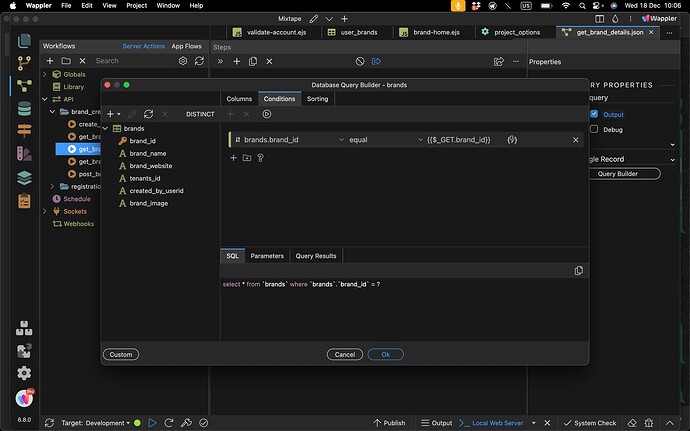Click the Ok button
Image resolution: width=690 pixels, height=431 pixels.
[x=385, y=354]
